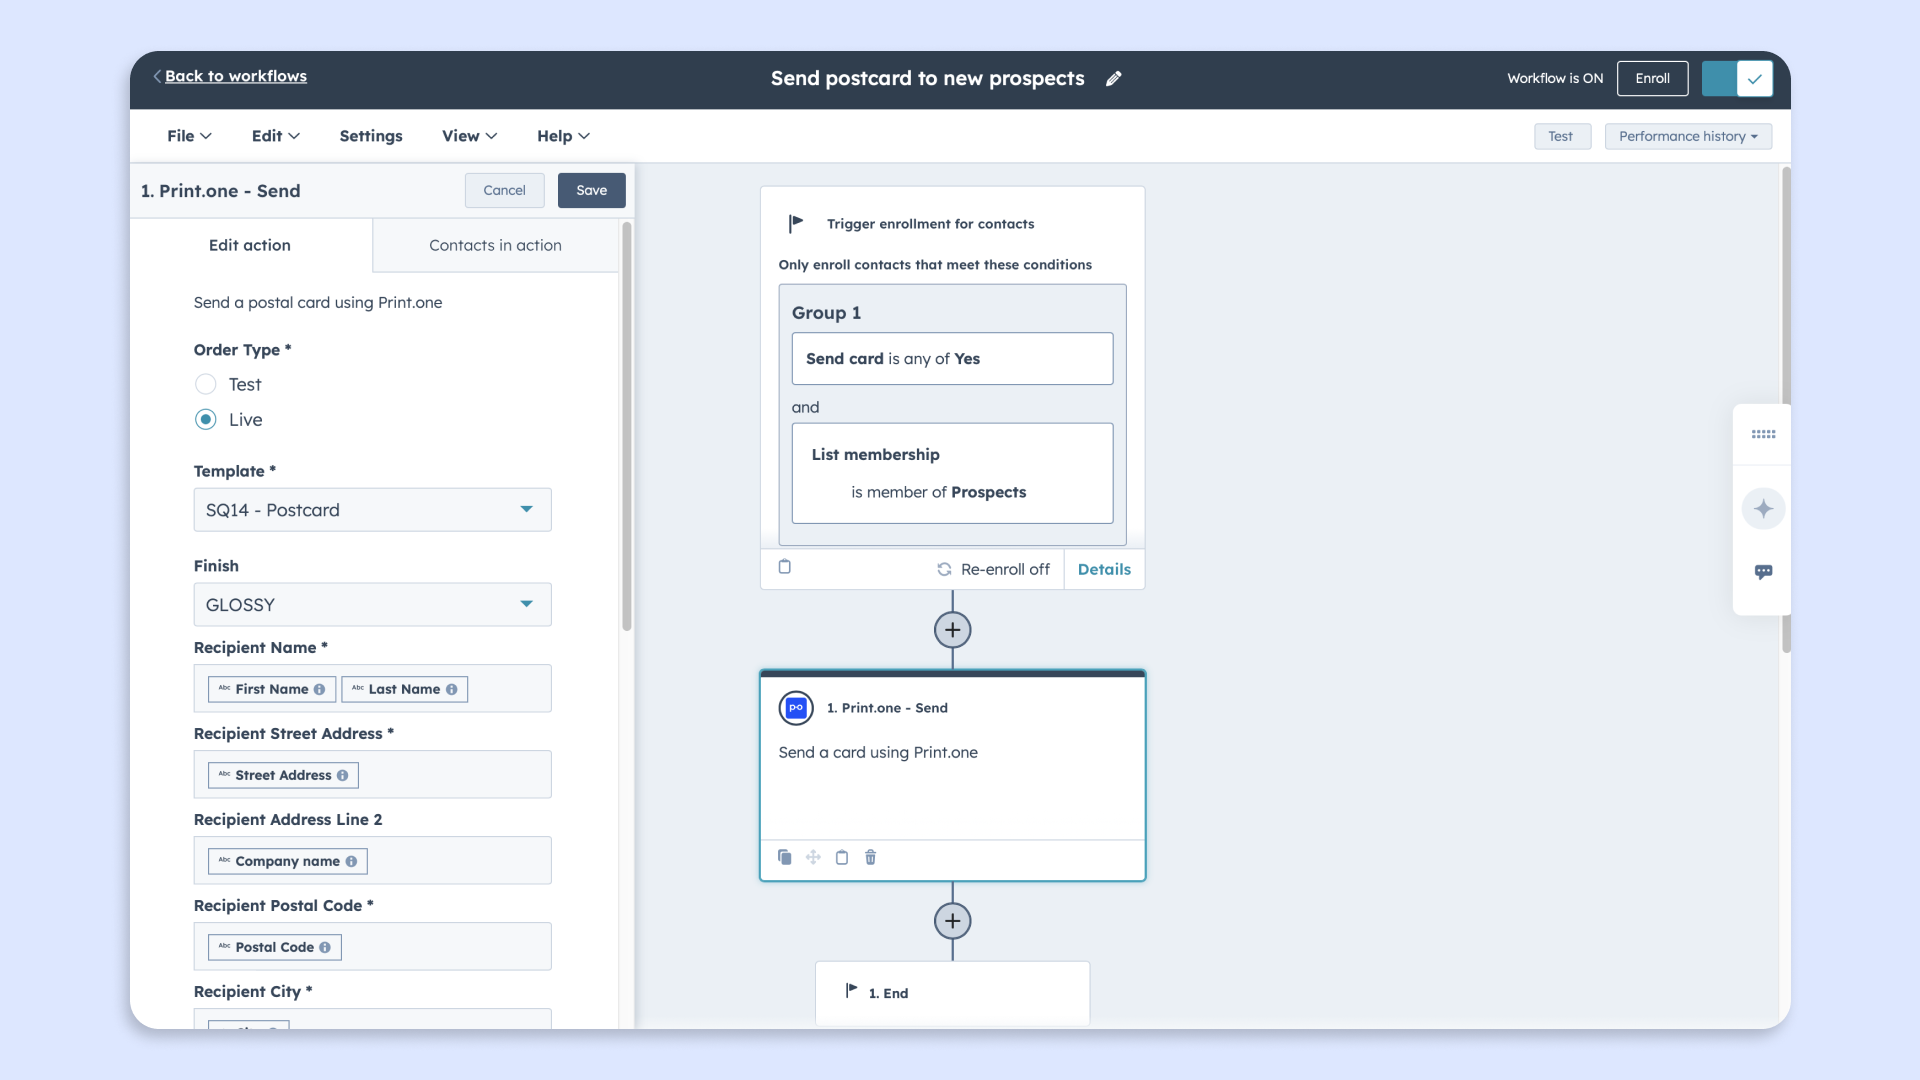The width and height of the screenshot is (1920, 1080).
Task: Select the Test order type
Action: click(205, 384)
